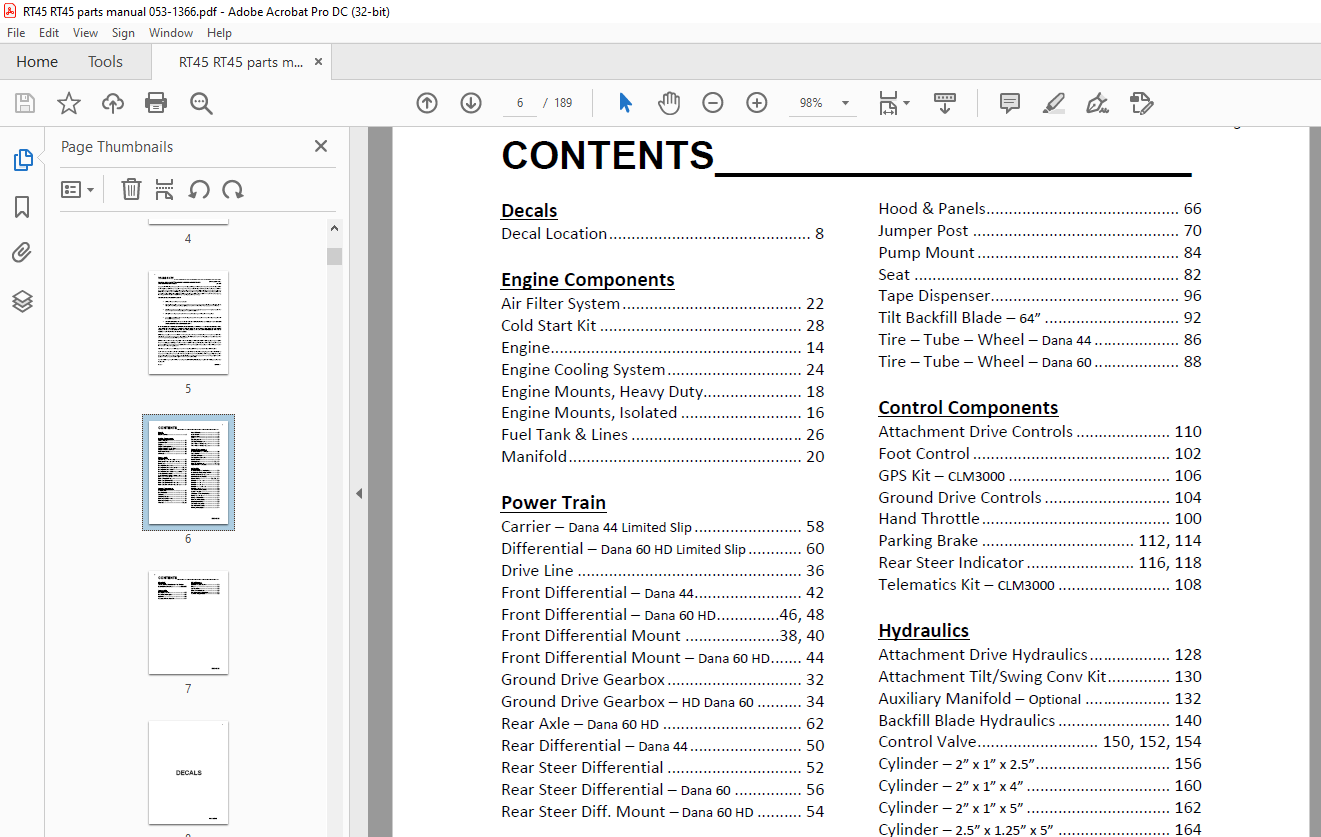This screenshot has height=837, width=1321.
Task: Click the Save file icon
Action: coord(25,103)
